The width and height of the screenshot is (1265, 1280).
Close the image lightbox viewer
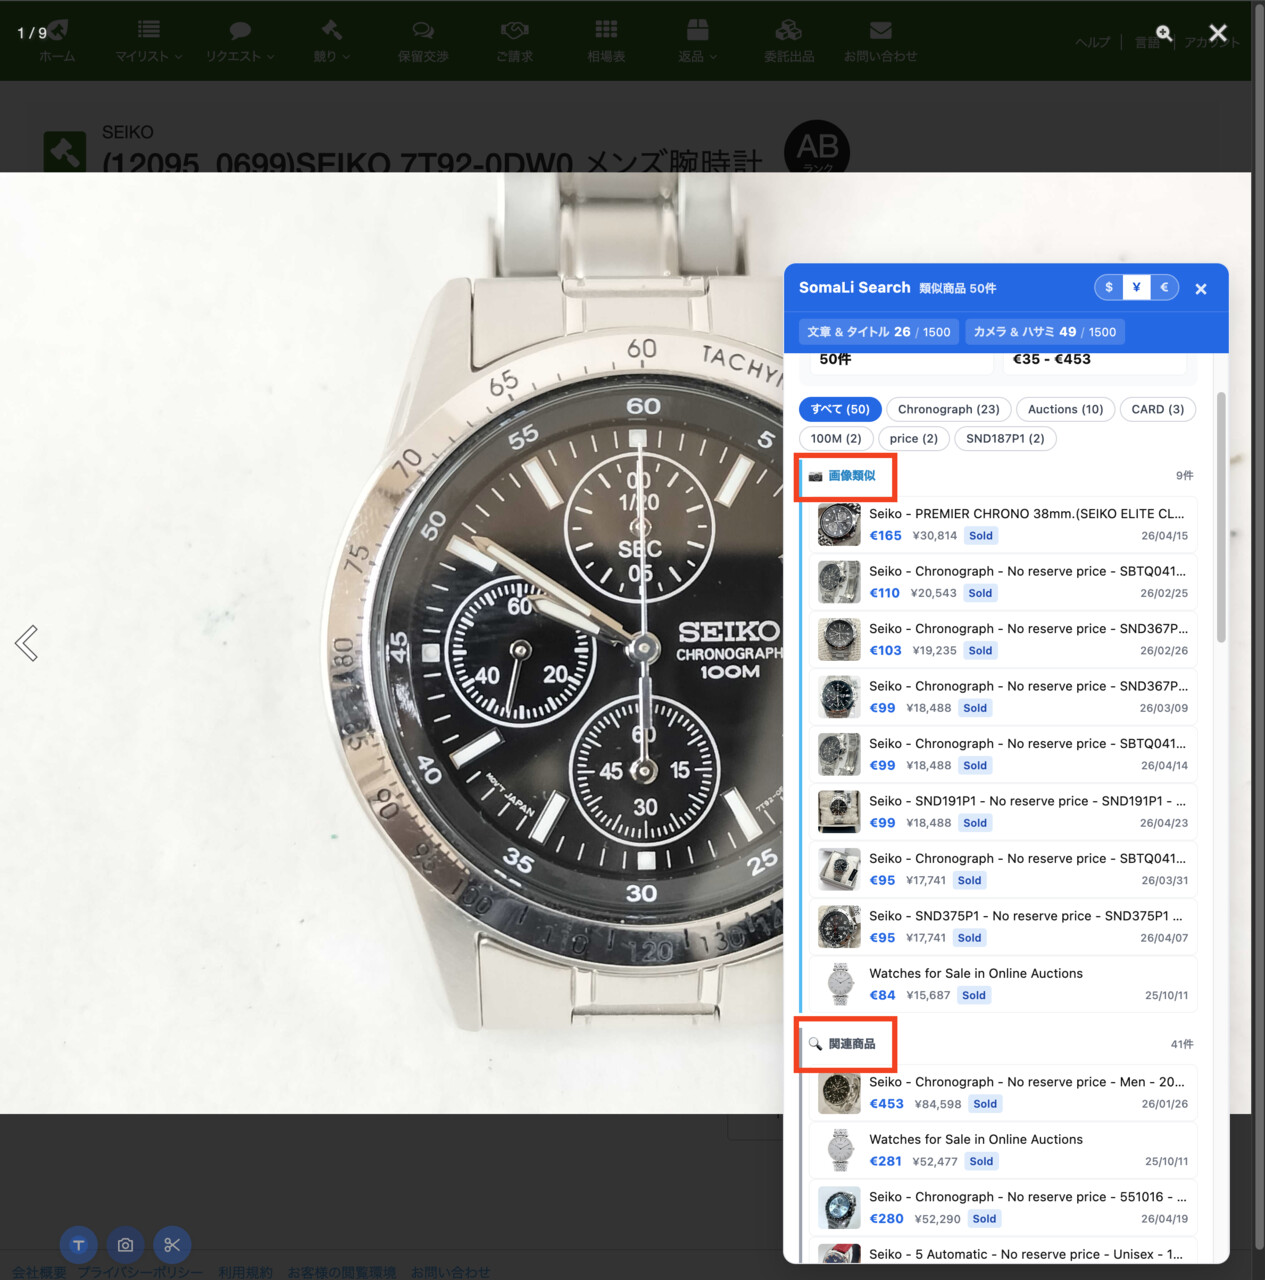[1218, 33]
